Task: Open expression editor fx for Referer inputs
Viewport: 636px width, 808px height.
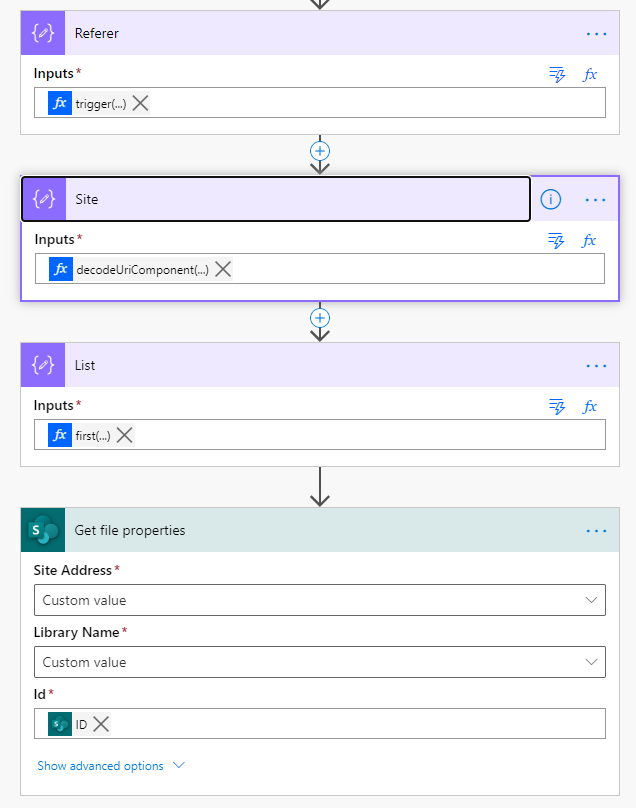Action: pos(590,74)
